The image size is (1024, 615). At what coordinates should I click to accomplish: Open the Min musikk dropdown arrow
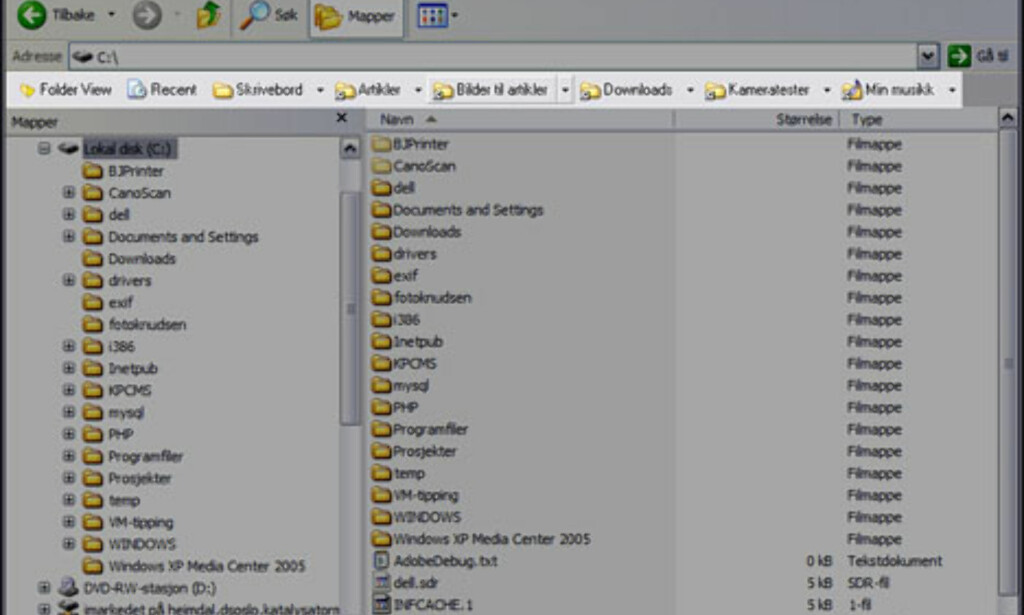(952, 89)
